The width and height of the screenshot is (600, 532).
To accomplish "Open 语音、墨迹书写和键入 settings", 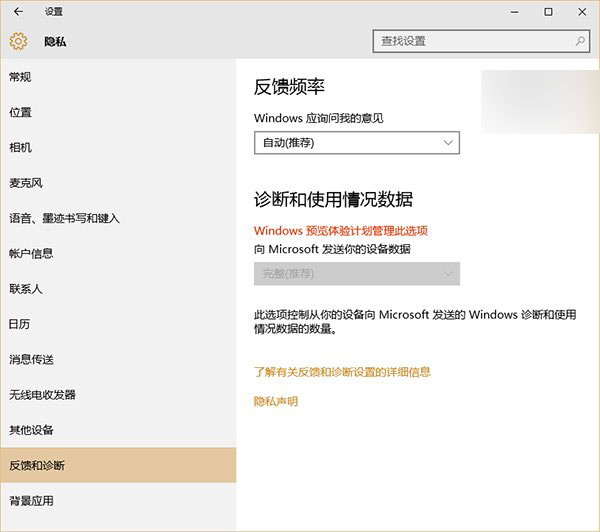I will [x=64, y=218].
